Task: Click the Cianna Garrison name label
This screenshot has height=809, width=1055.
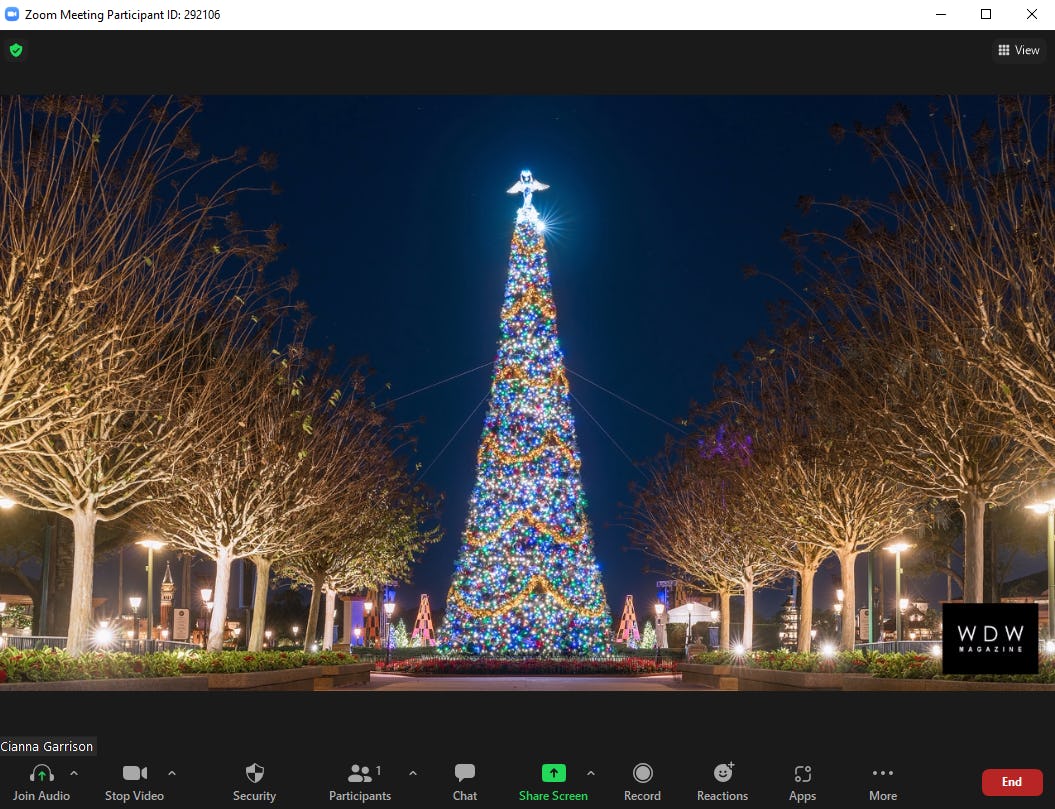Action: pyautogui.click(x=47, y=746)
